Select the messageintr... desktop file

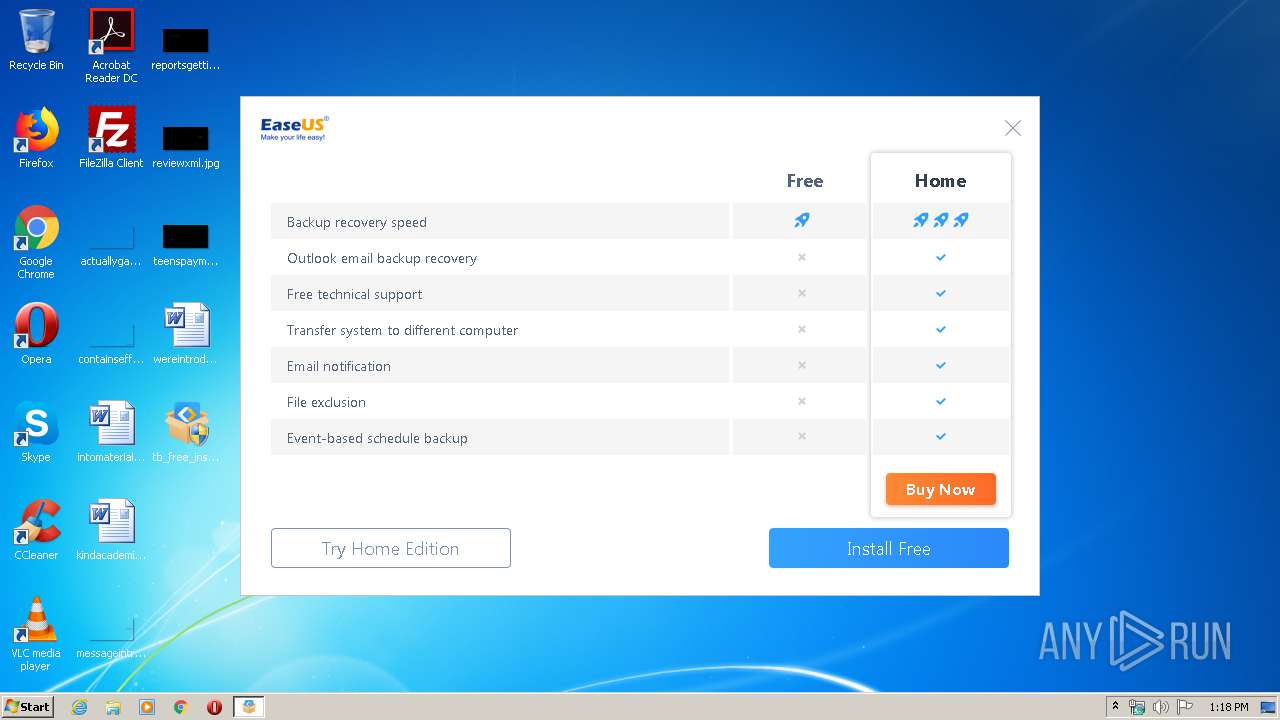pyautogui.click(x=111, y=636)
